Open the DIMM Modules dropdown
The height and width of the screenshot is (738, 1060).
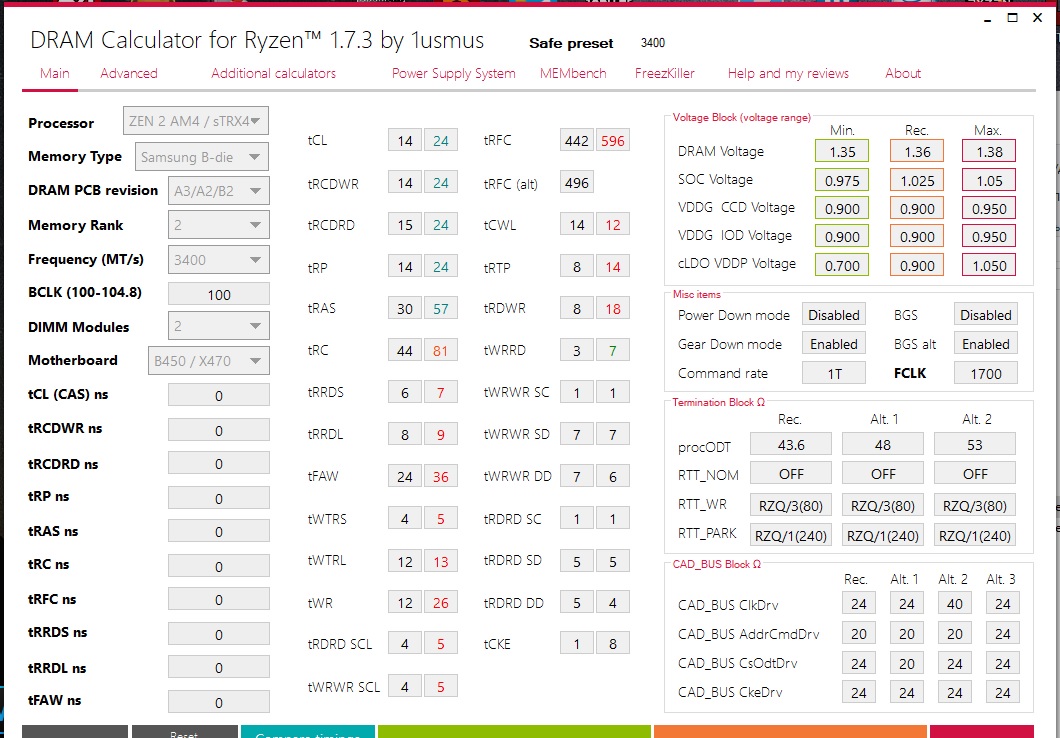tap(218, 326)
